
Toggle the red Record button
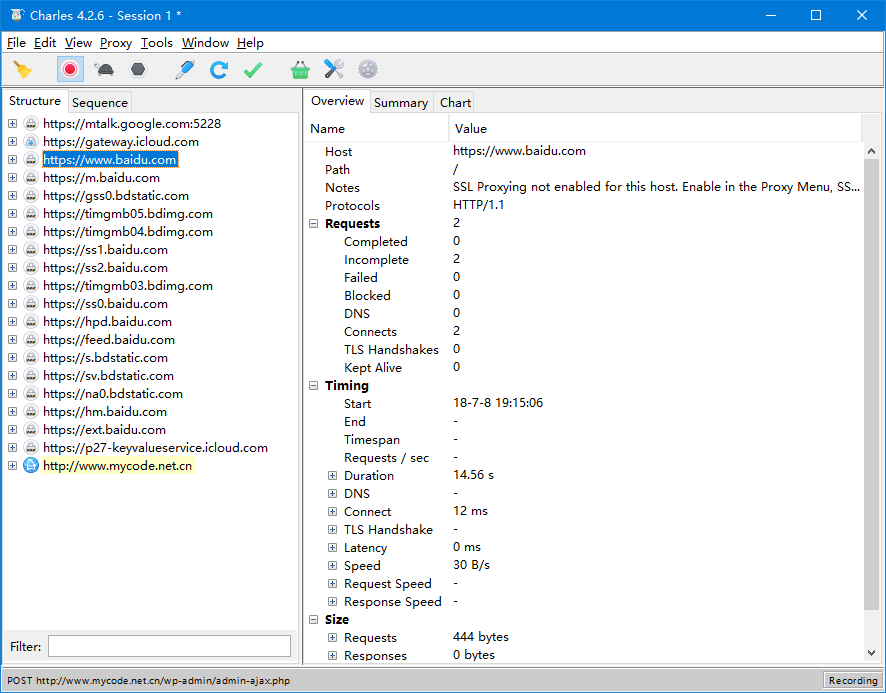click(70, 70)
